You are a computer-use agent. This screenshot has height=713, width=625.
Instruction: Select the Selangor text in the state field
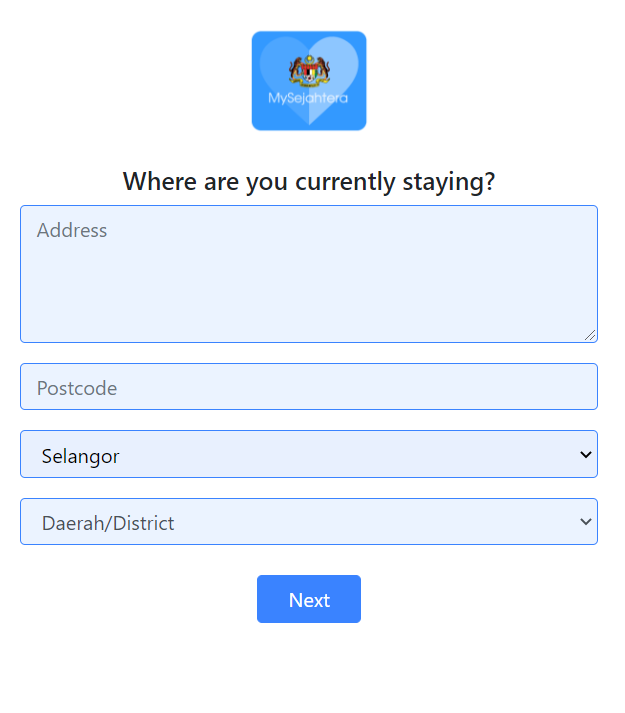(80, 457)
